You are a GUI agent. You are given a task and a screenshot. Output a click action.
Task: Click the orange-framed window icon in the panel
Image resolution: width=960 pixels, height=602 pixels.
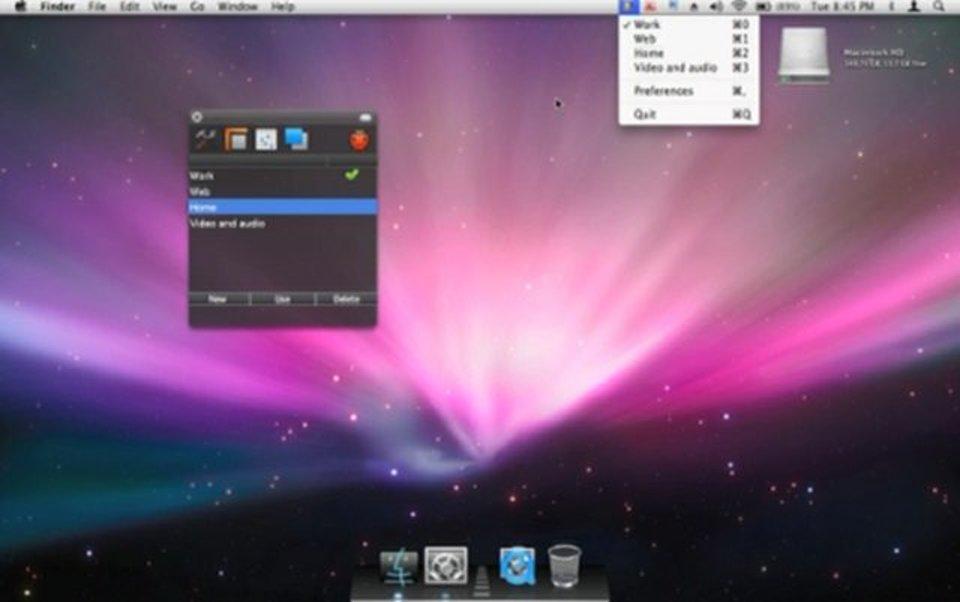[236, 139]
